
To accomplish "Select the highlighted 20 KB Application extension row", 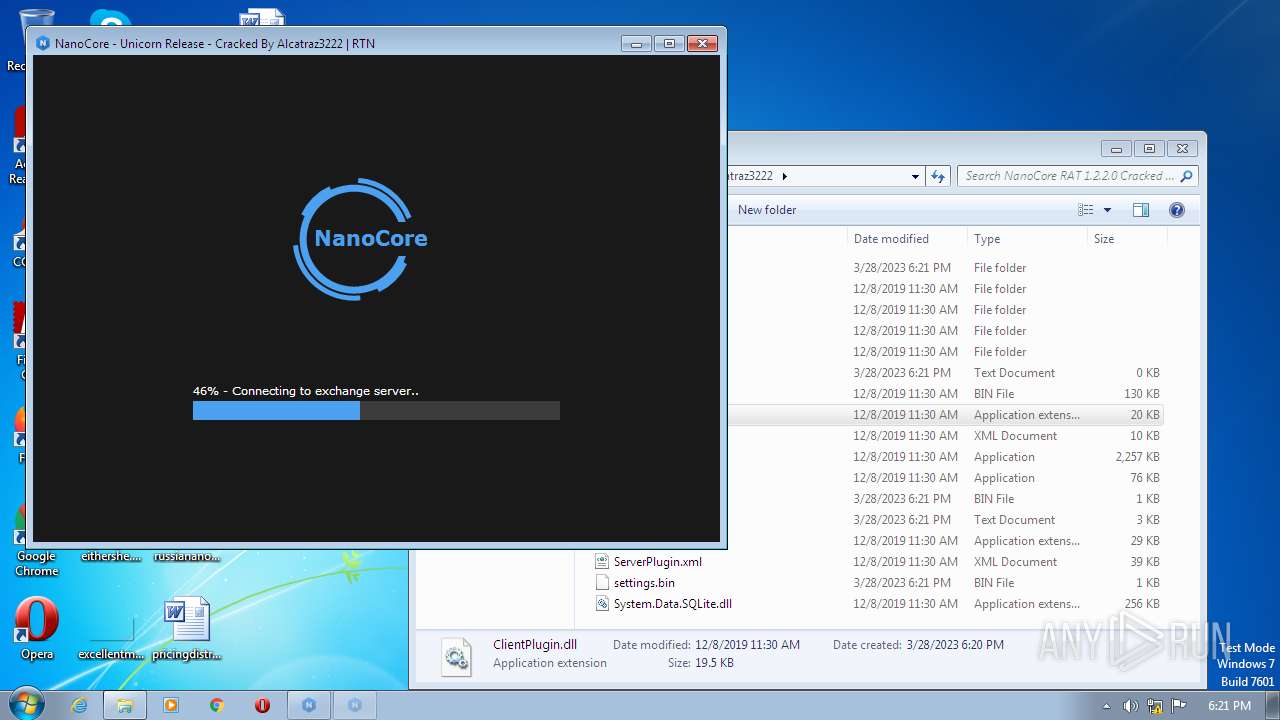I will tap(946, 415).
